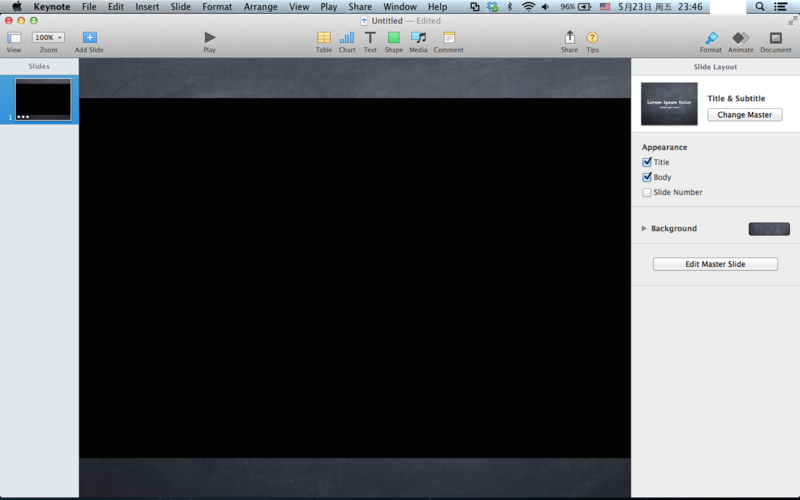Click the black slide canvas
This screenshot has width=800, height=500.
point(355,278)
